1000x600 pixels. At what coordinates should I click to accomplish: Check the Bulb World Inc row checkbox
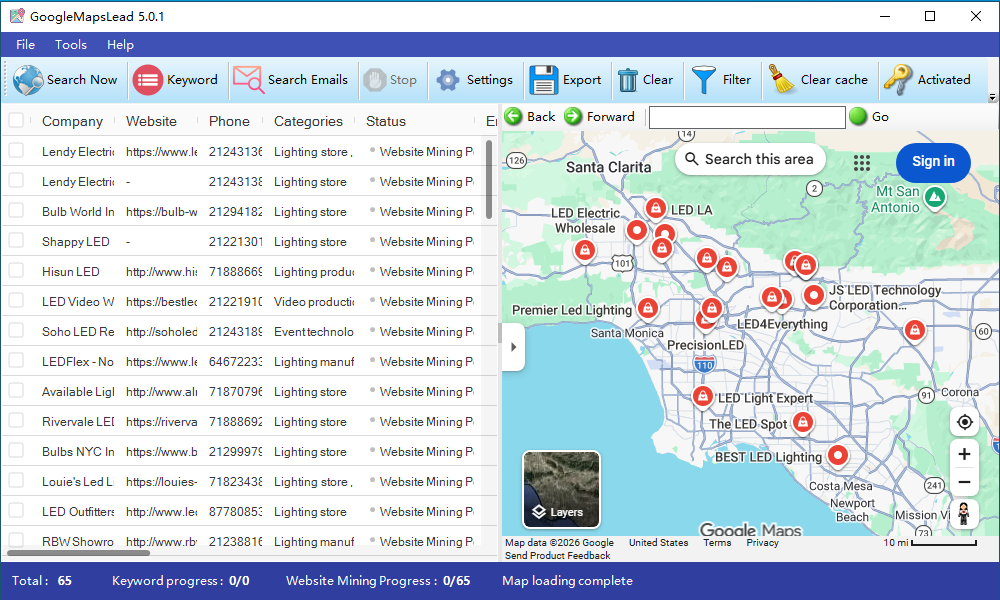[x=16, y=211]
